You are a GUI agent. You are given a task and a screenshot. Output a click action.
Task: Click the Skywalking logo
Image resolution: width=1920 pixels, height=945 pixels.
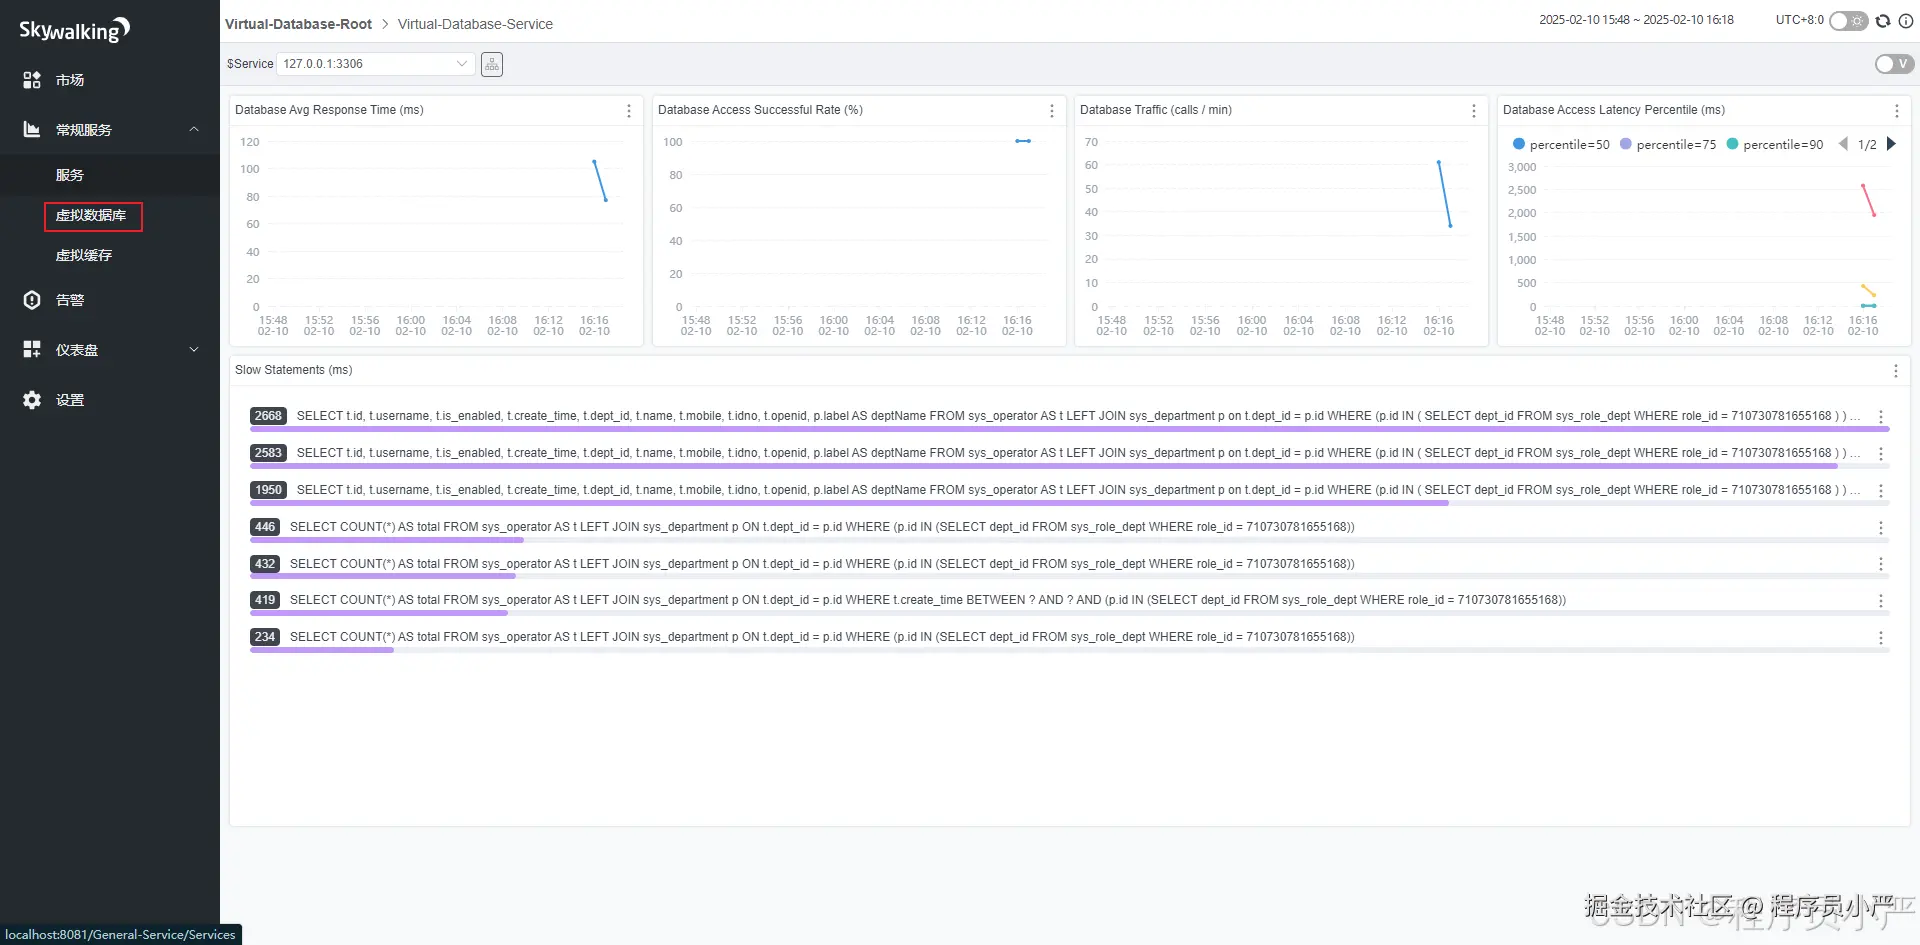[x=74, y=30]
